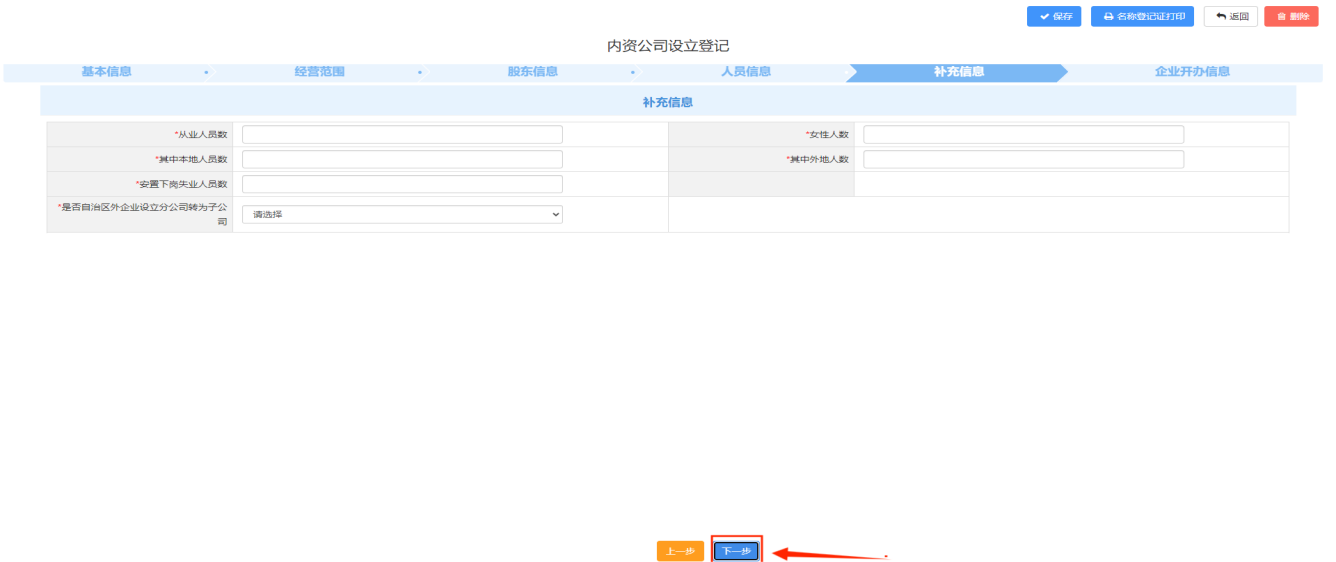Switch to the 基本信息 step tab
Image resolution: width=1336 pixels, height=562 pixels.
tap(106, 72)
